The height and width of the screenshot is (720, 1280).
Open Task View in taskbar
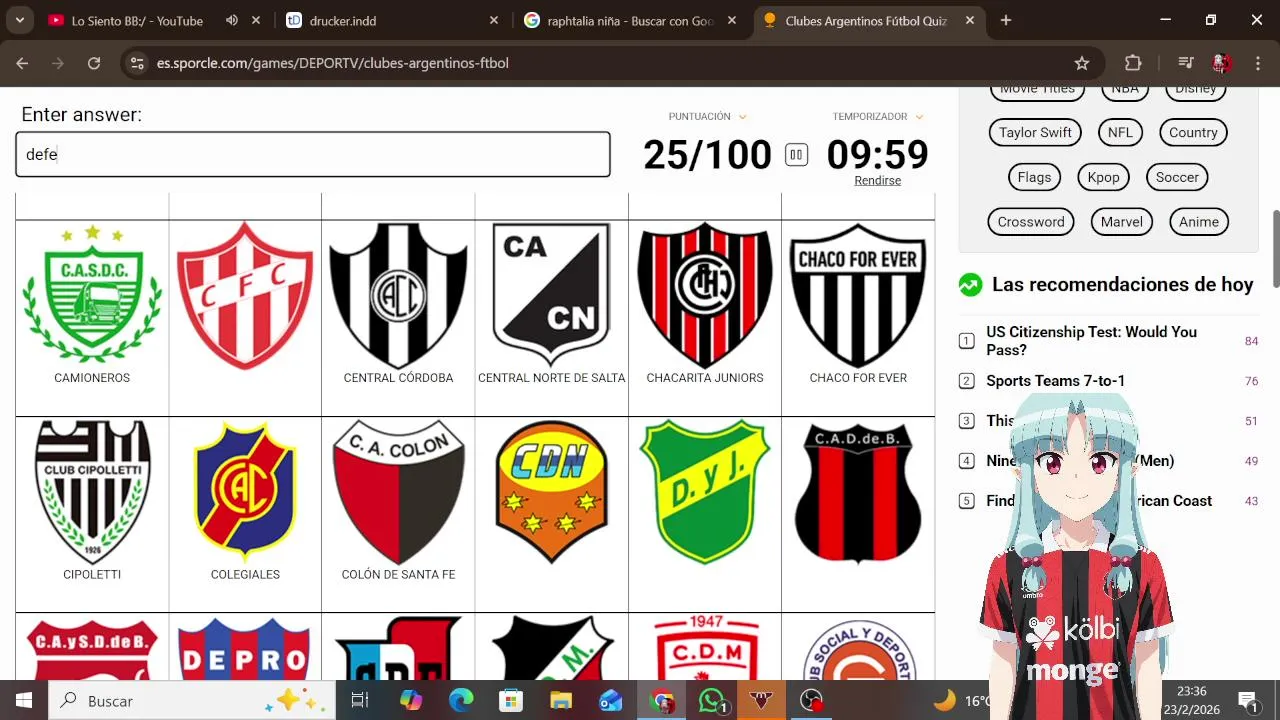point(360,701)
